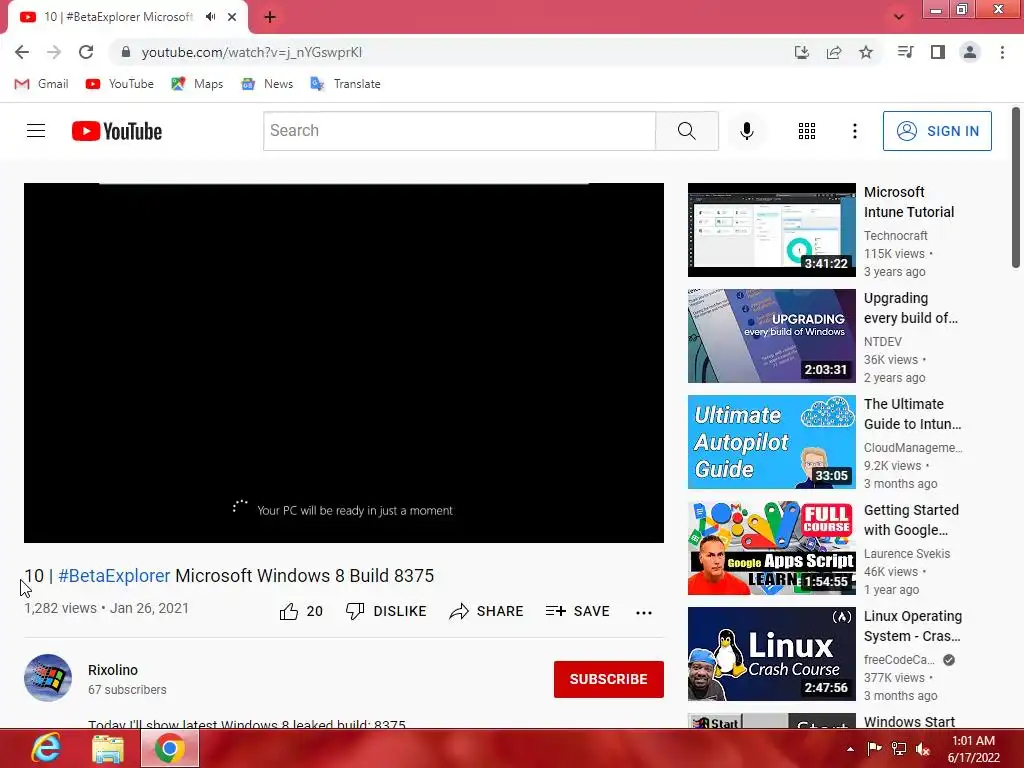Mute the tab via speaker icon

click(210, 17)
